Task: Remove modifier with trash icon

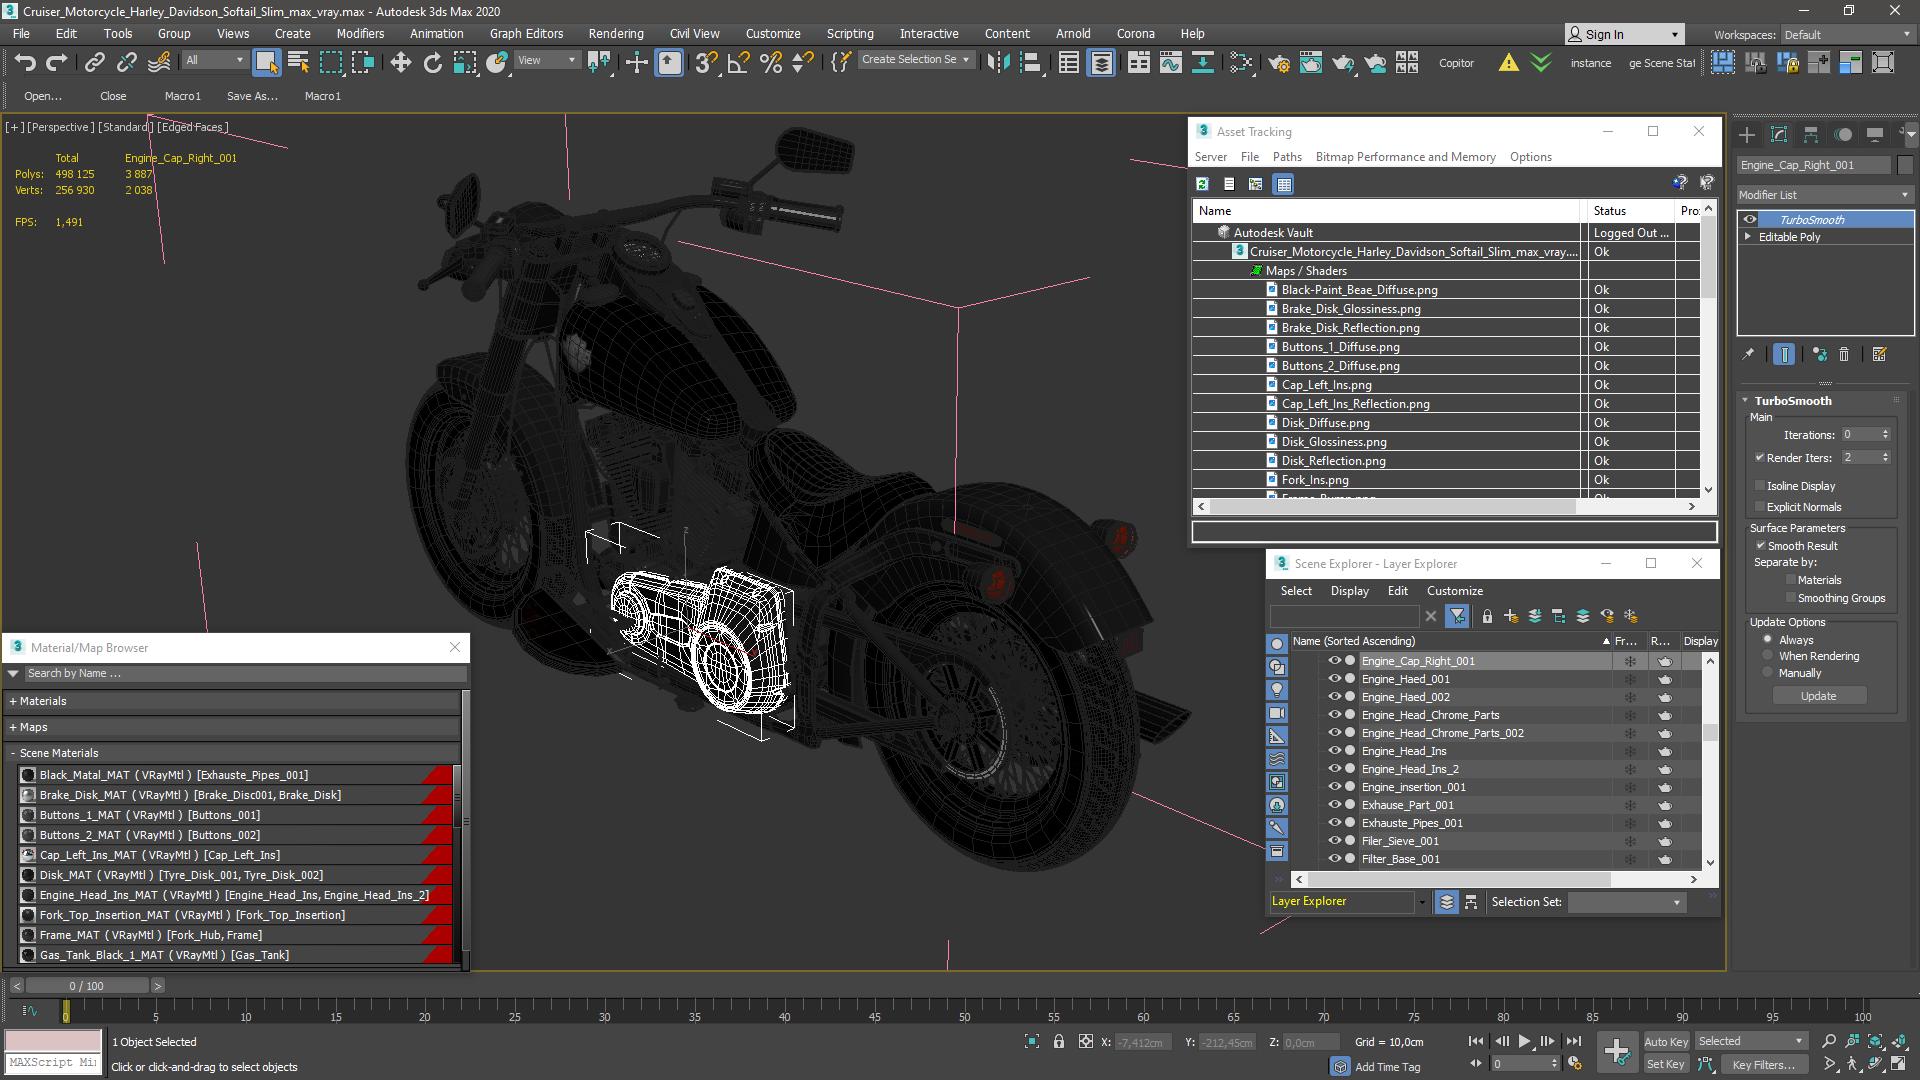Action: tap(1844, 354)
